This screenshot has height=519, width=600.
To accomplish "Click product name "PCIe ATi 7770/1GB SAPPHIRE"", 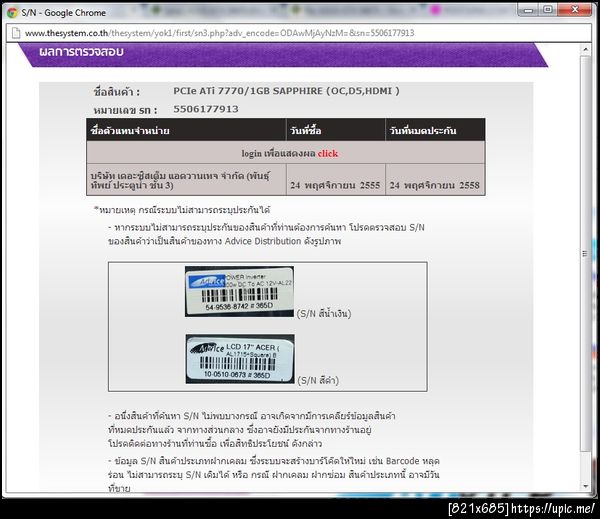I will (286, 91).
